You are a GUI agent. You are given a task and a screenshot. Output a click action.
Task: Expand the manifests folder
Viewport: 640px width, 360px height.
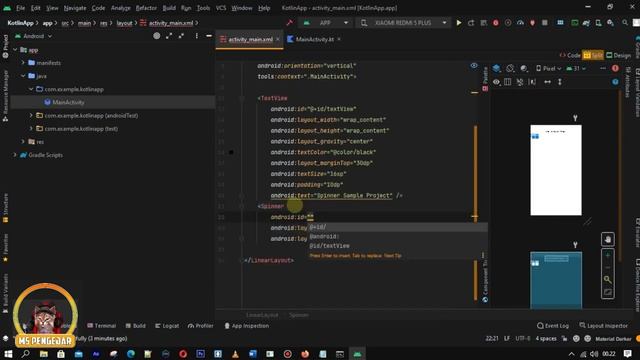tap(23, 63)
